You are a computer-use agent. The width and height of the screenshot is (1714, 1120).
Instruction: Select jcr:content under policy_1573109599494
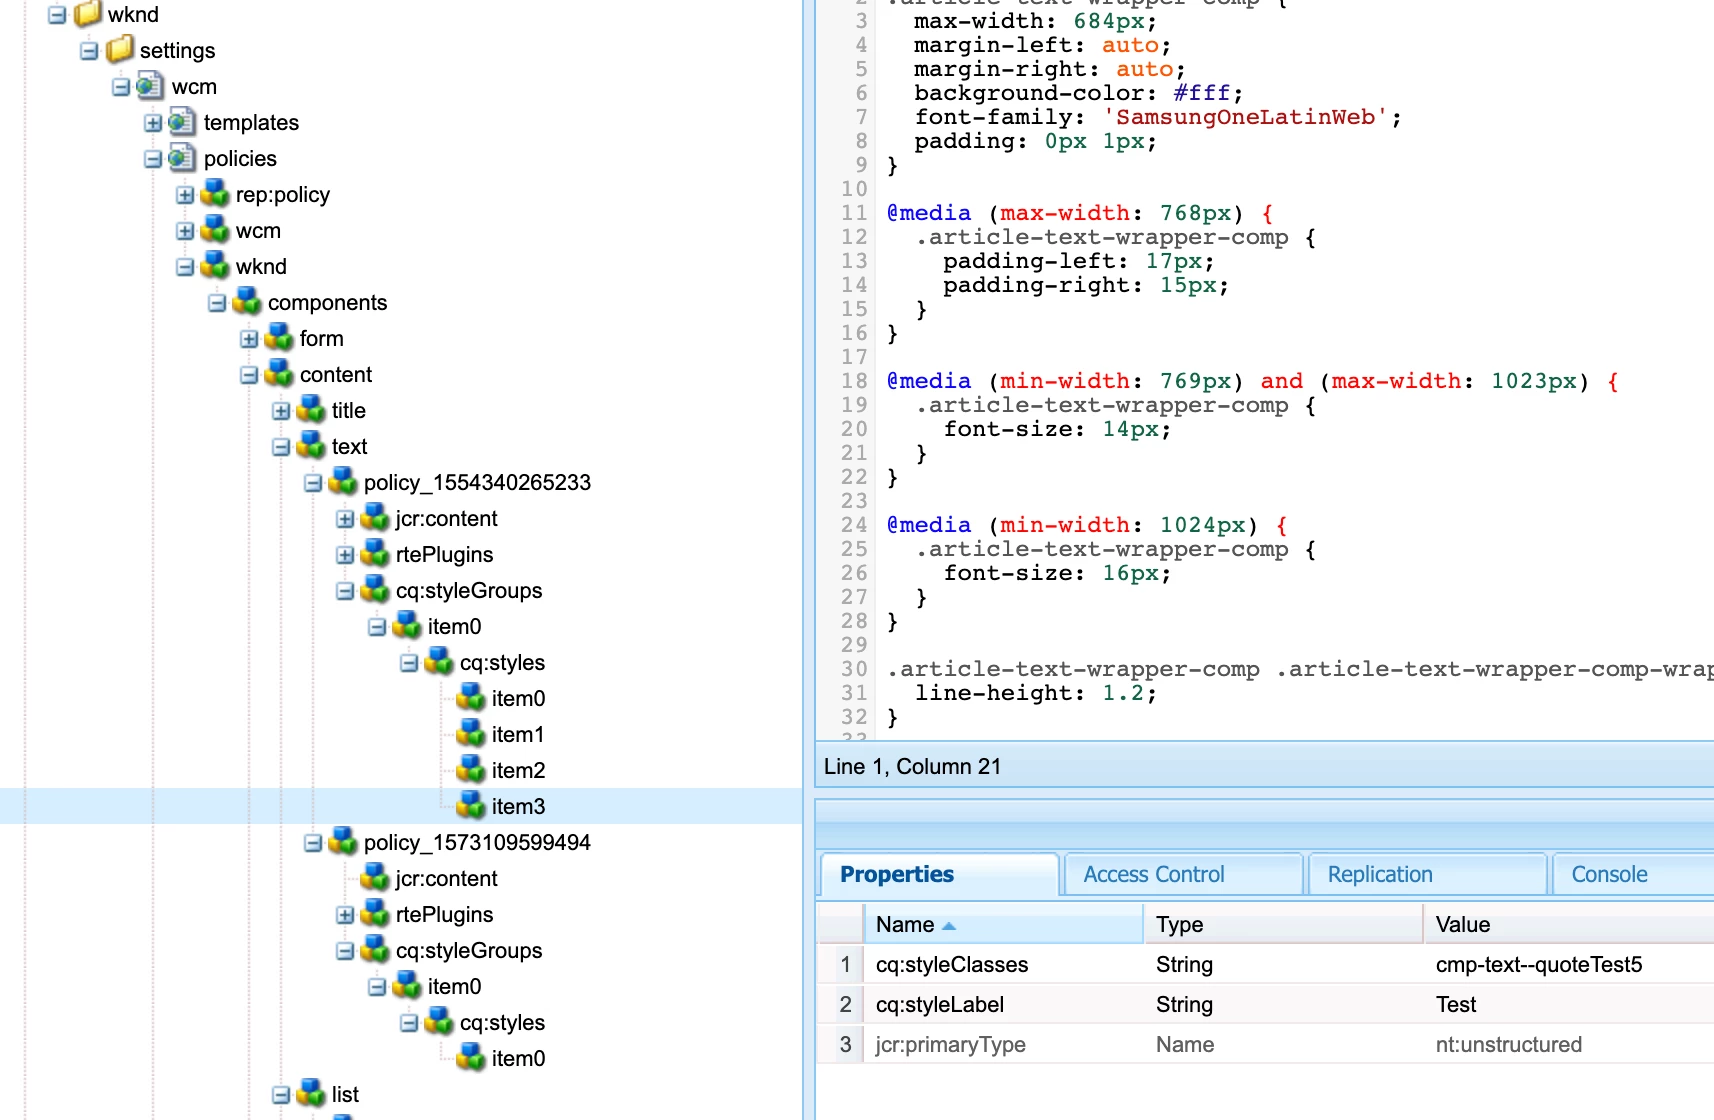[x=446, y=878]
